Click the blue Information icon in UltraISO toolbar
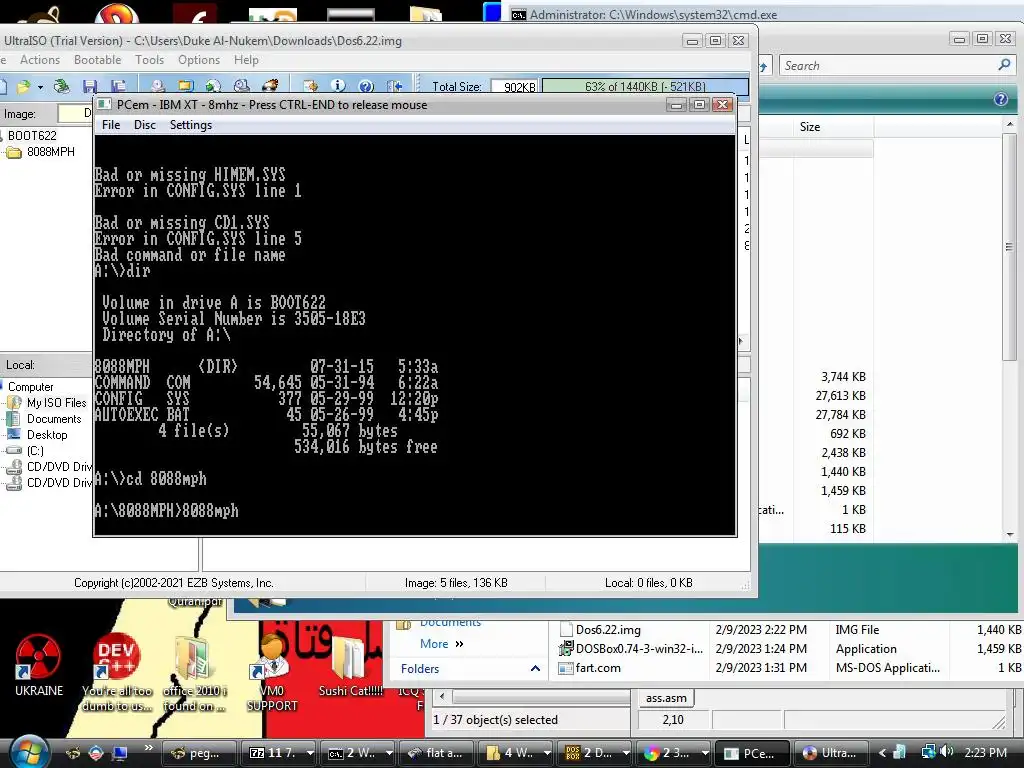The image size is (1024, 768). tap(338, 86)
